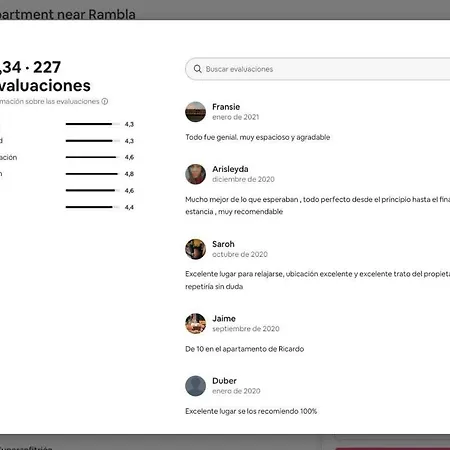Open reviewer name Jaime

pyautogui.click(x=224, y=318)
